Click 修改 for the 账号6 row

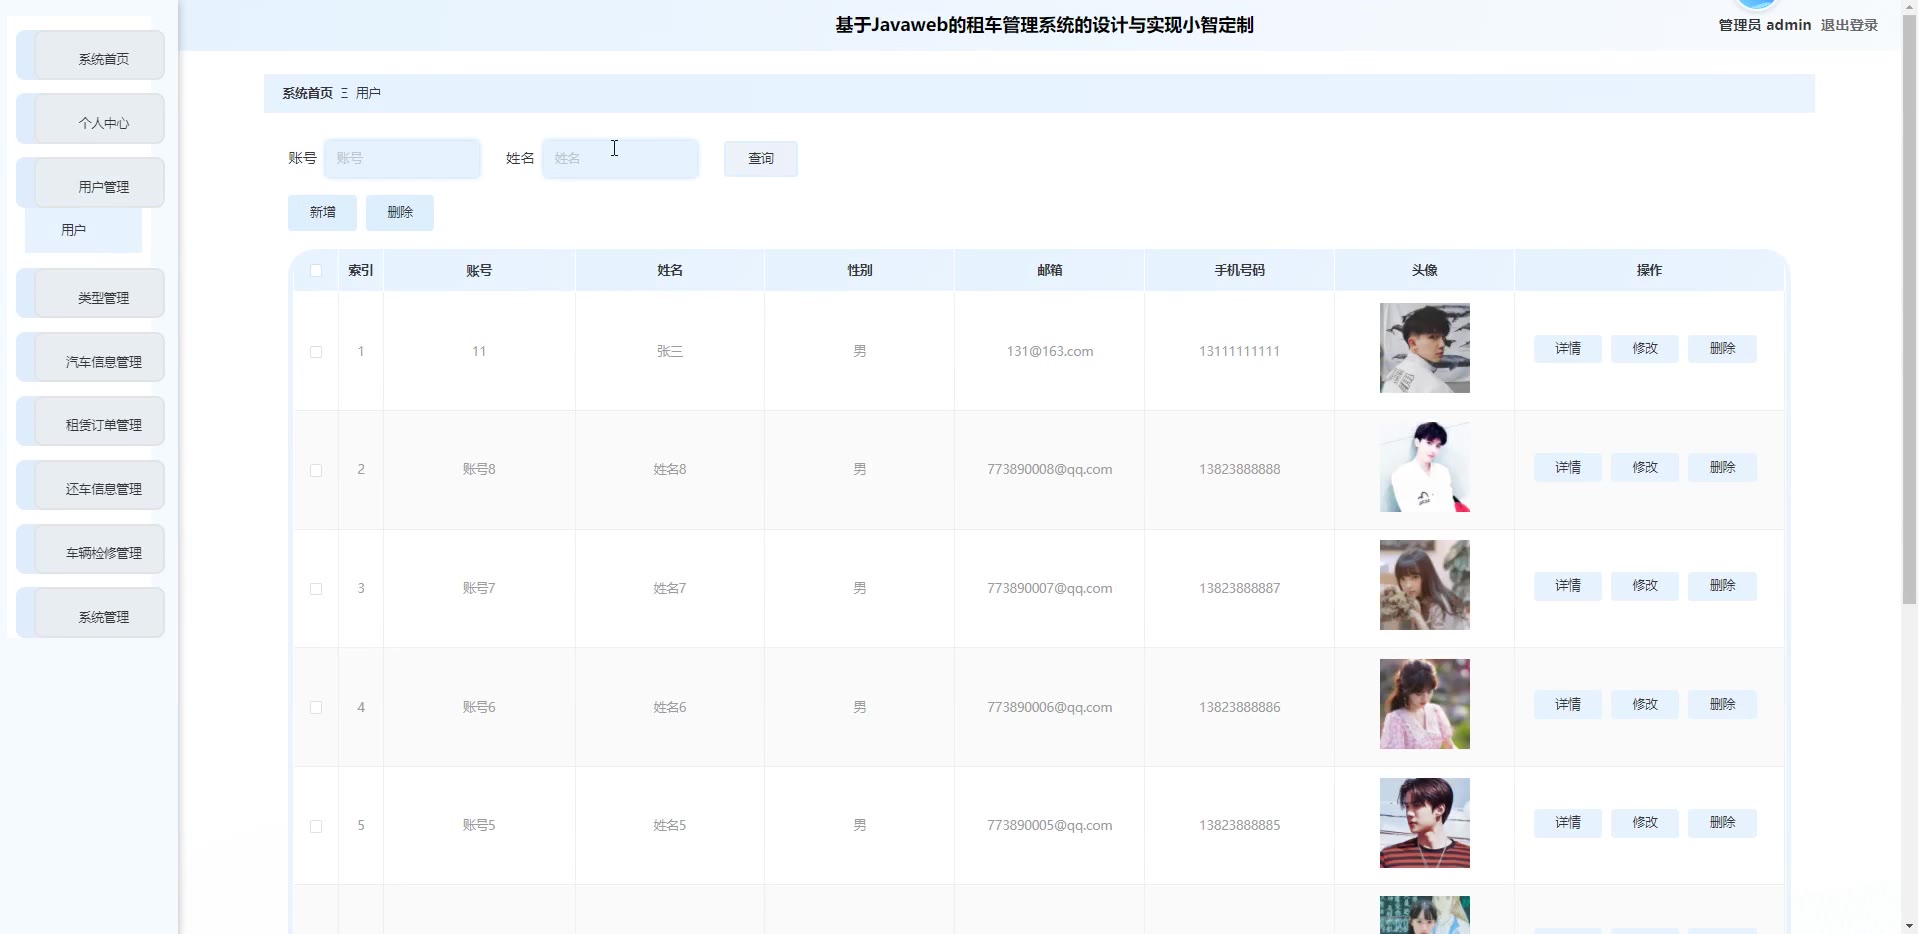coord(1644,705)
